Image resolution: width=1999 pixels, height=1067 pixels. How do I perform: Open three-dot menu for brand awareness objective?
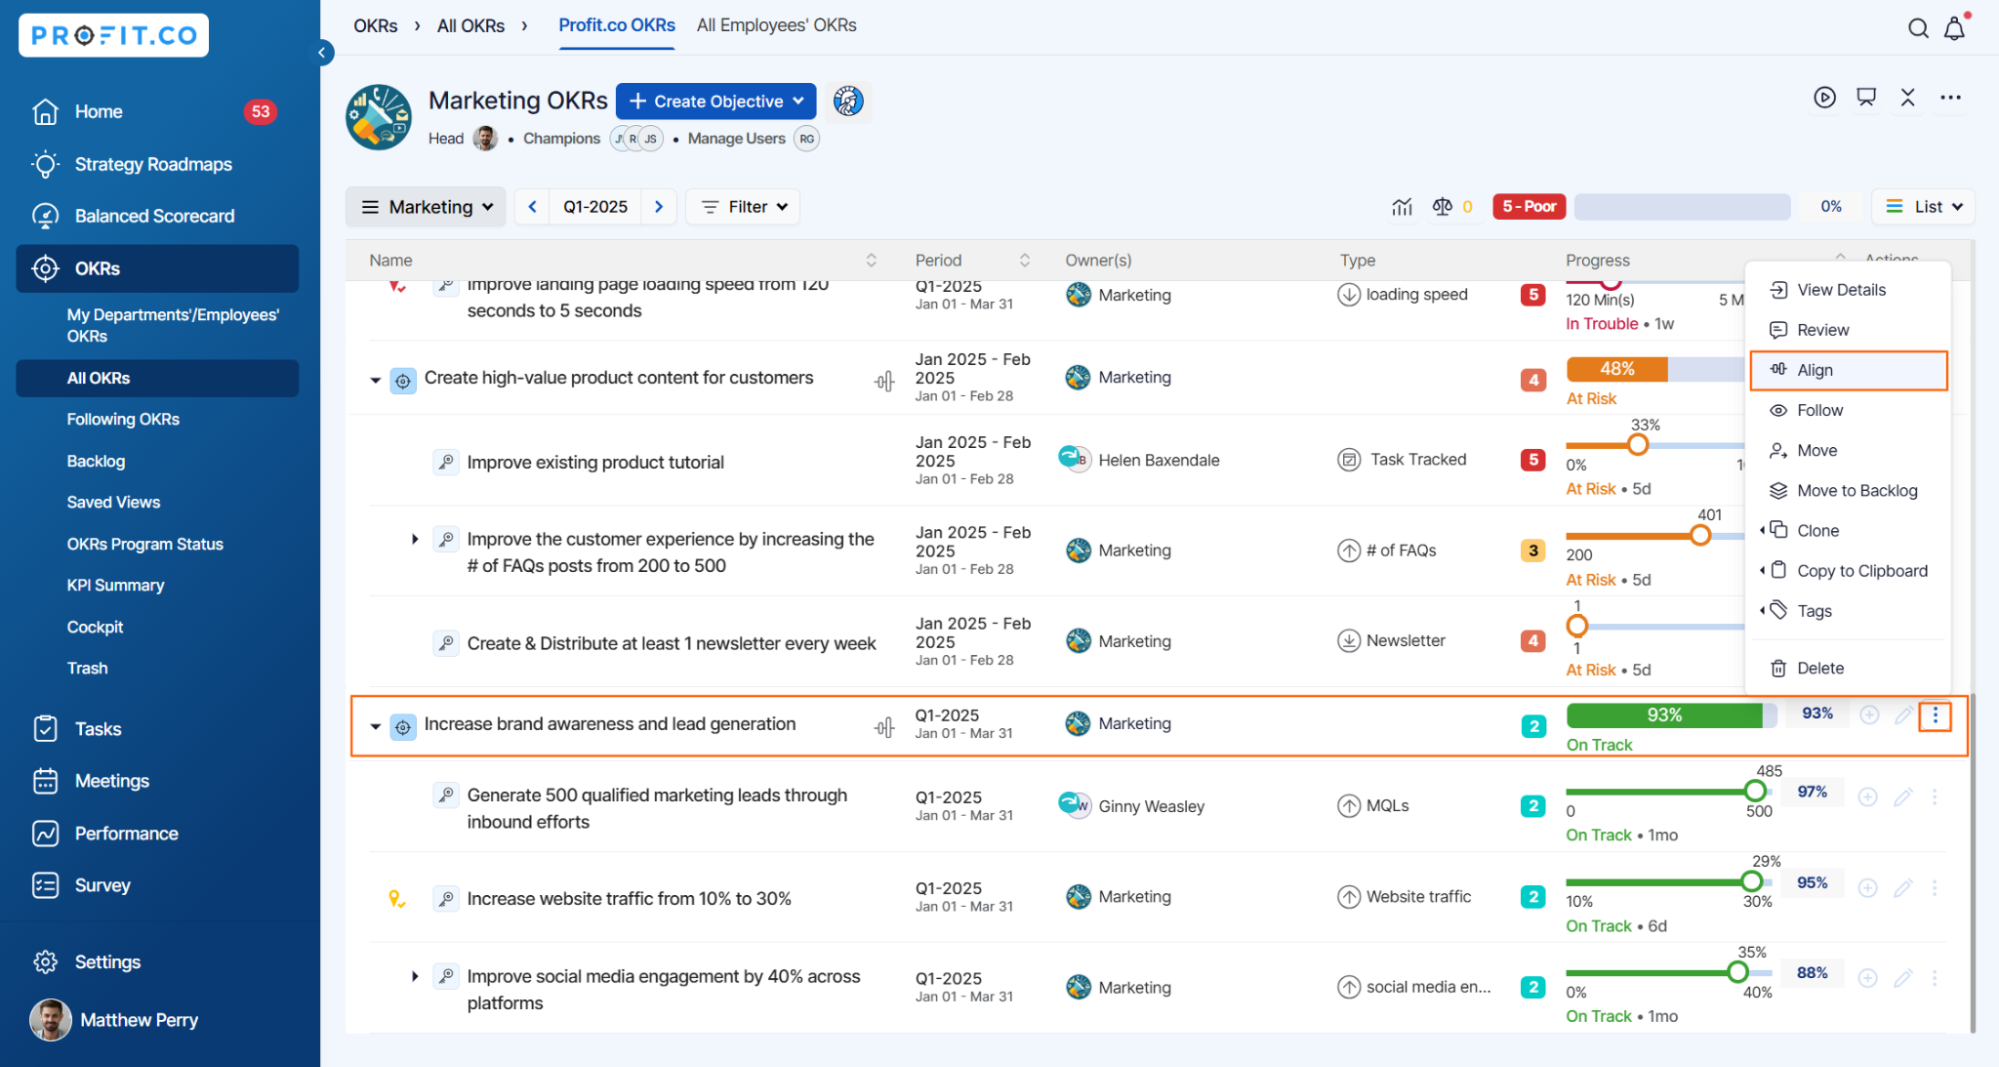click(1935, 715)
